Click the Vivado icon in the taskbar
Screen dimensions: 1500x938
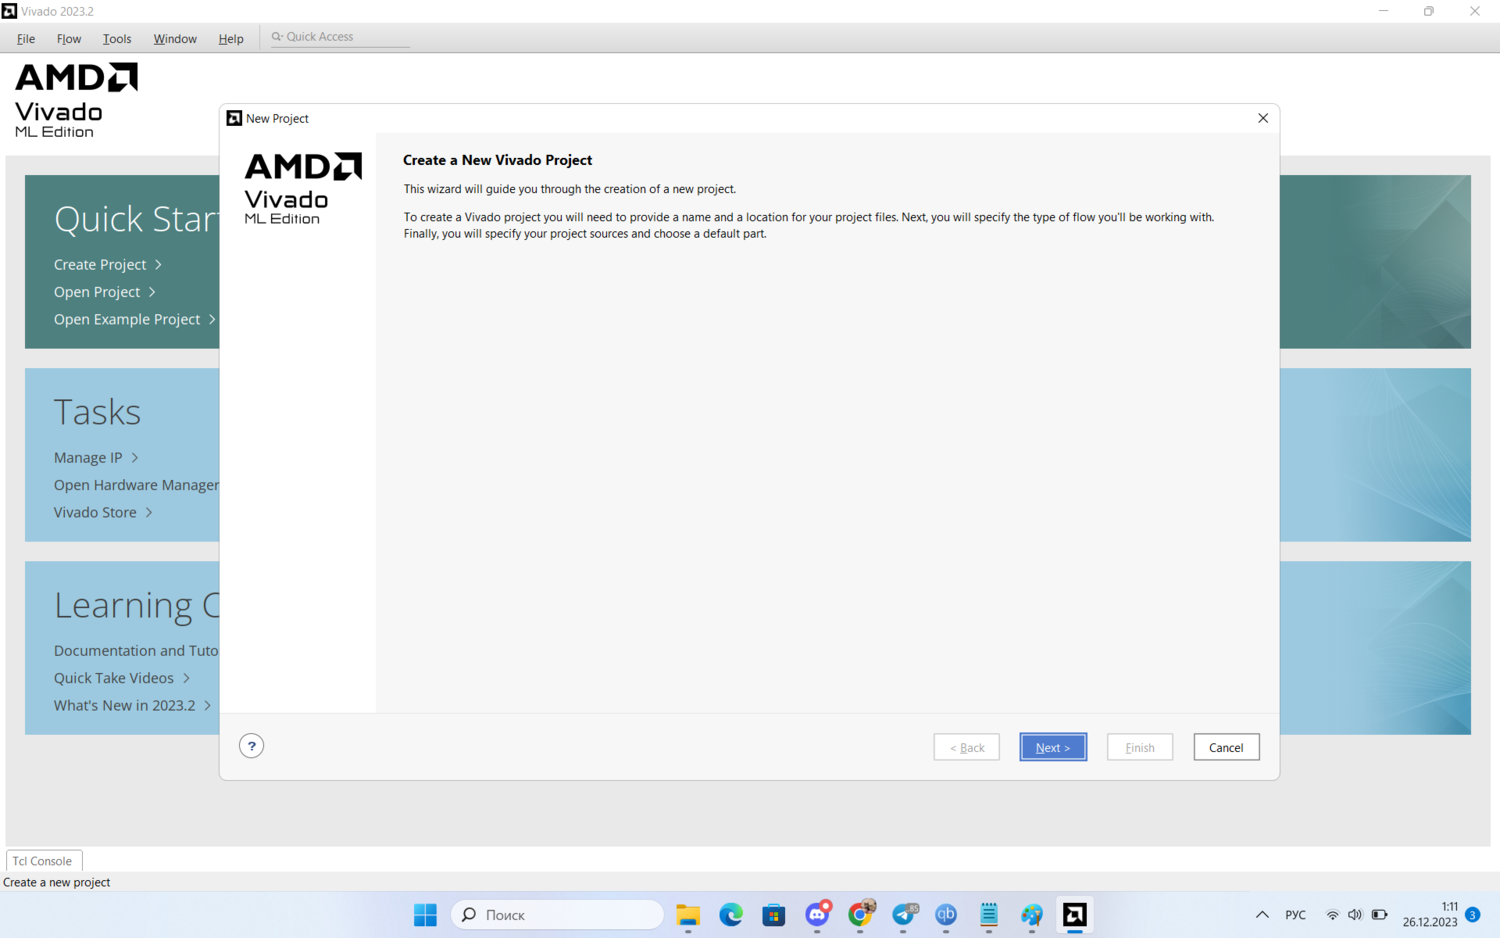click(x=1074, y=915)
